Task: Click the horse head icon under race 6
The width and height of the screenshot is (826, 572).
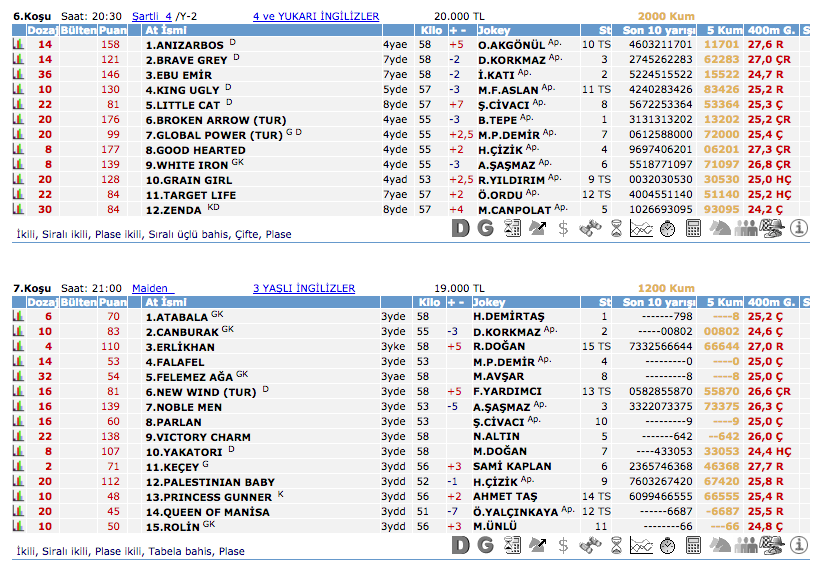Action: click(720, 228)
